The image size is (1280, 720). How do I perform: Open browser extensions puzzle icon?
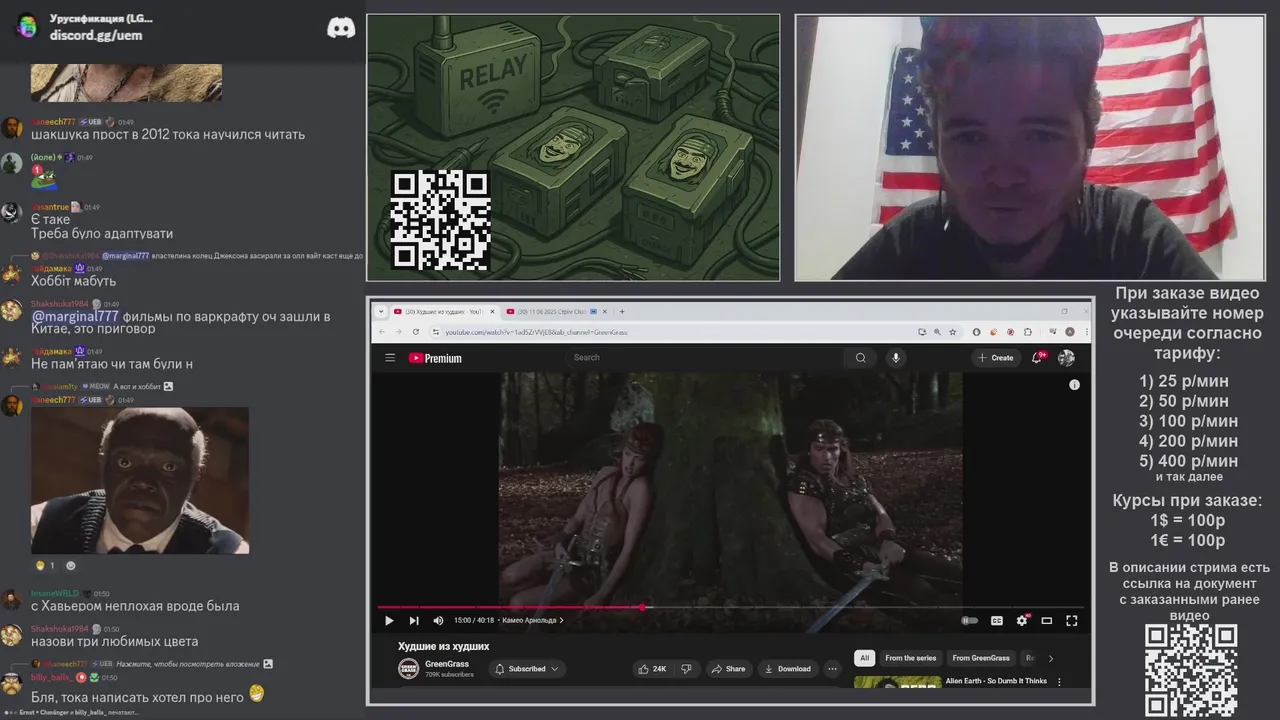pyautogui.click(x=1027, y=332)
